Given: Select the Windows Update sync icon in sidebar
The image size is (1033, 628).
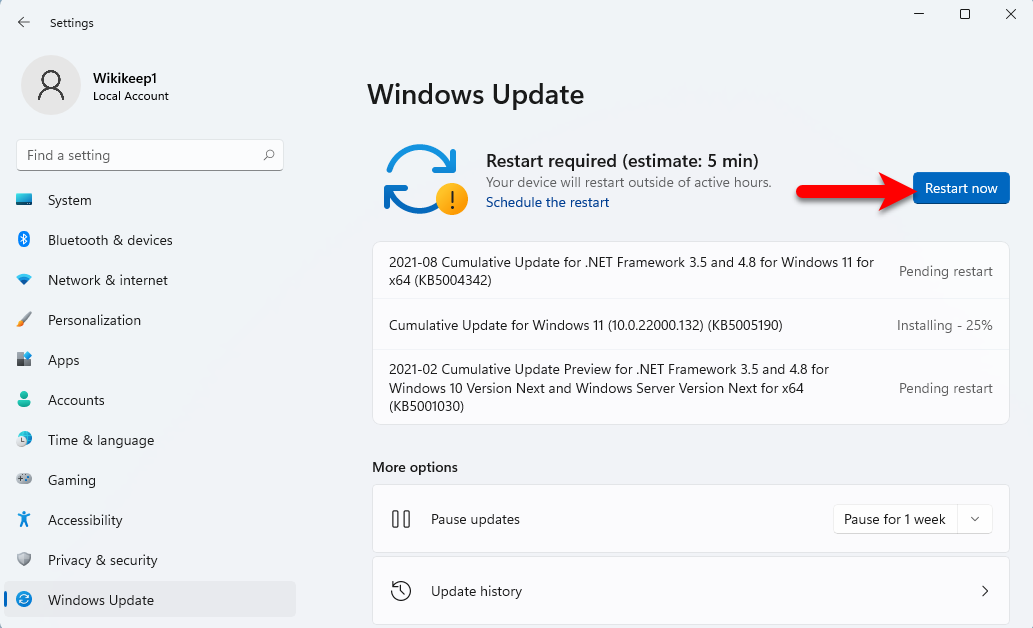Looking at the screenshot, I should [x=24, y=599].
